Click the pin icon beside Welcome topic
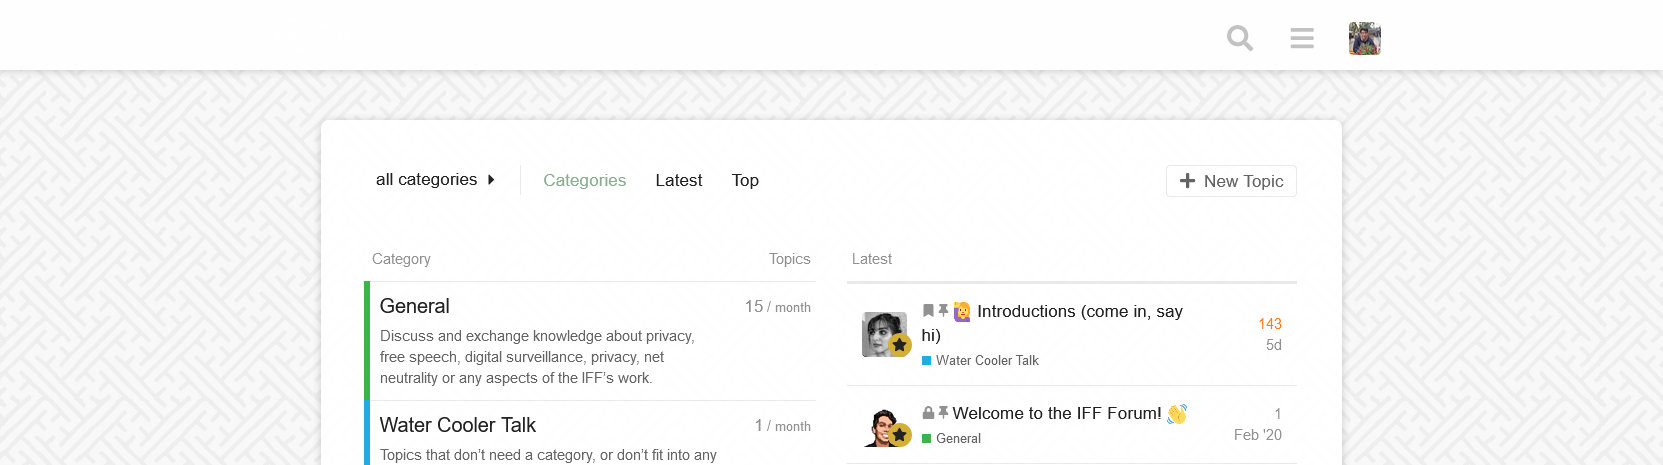Image resolution: width=1663 pixels, height=465 pixels. (x=943, y=413)
